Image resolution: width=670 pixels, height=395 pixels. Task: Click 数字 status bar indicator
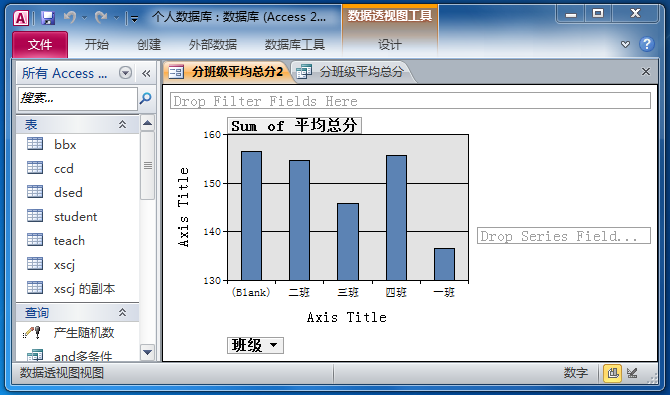click(576, 373)
